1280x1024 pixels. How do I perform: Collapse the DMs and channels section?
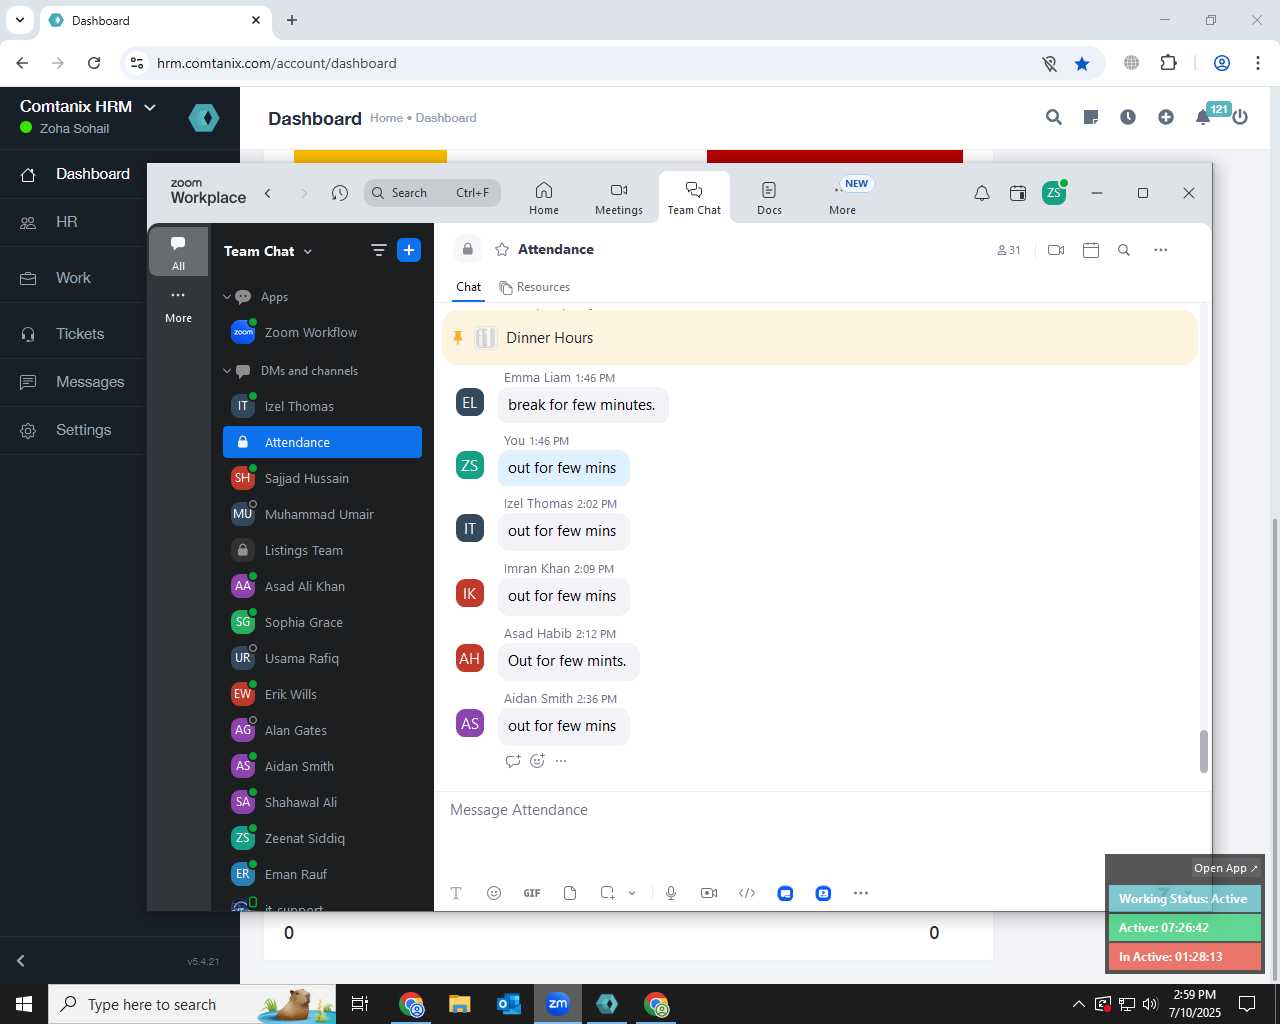click(x=227, y=371)
